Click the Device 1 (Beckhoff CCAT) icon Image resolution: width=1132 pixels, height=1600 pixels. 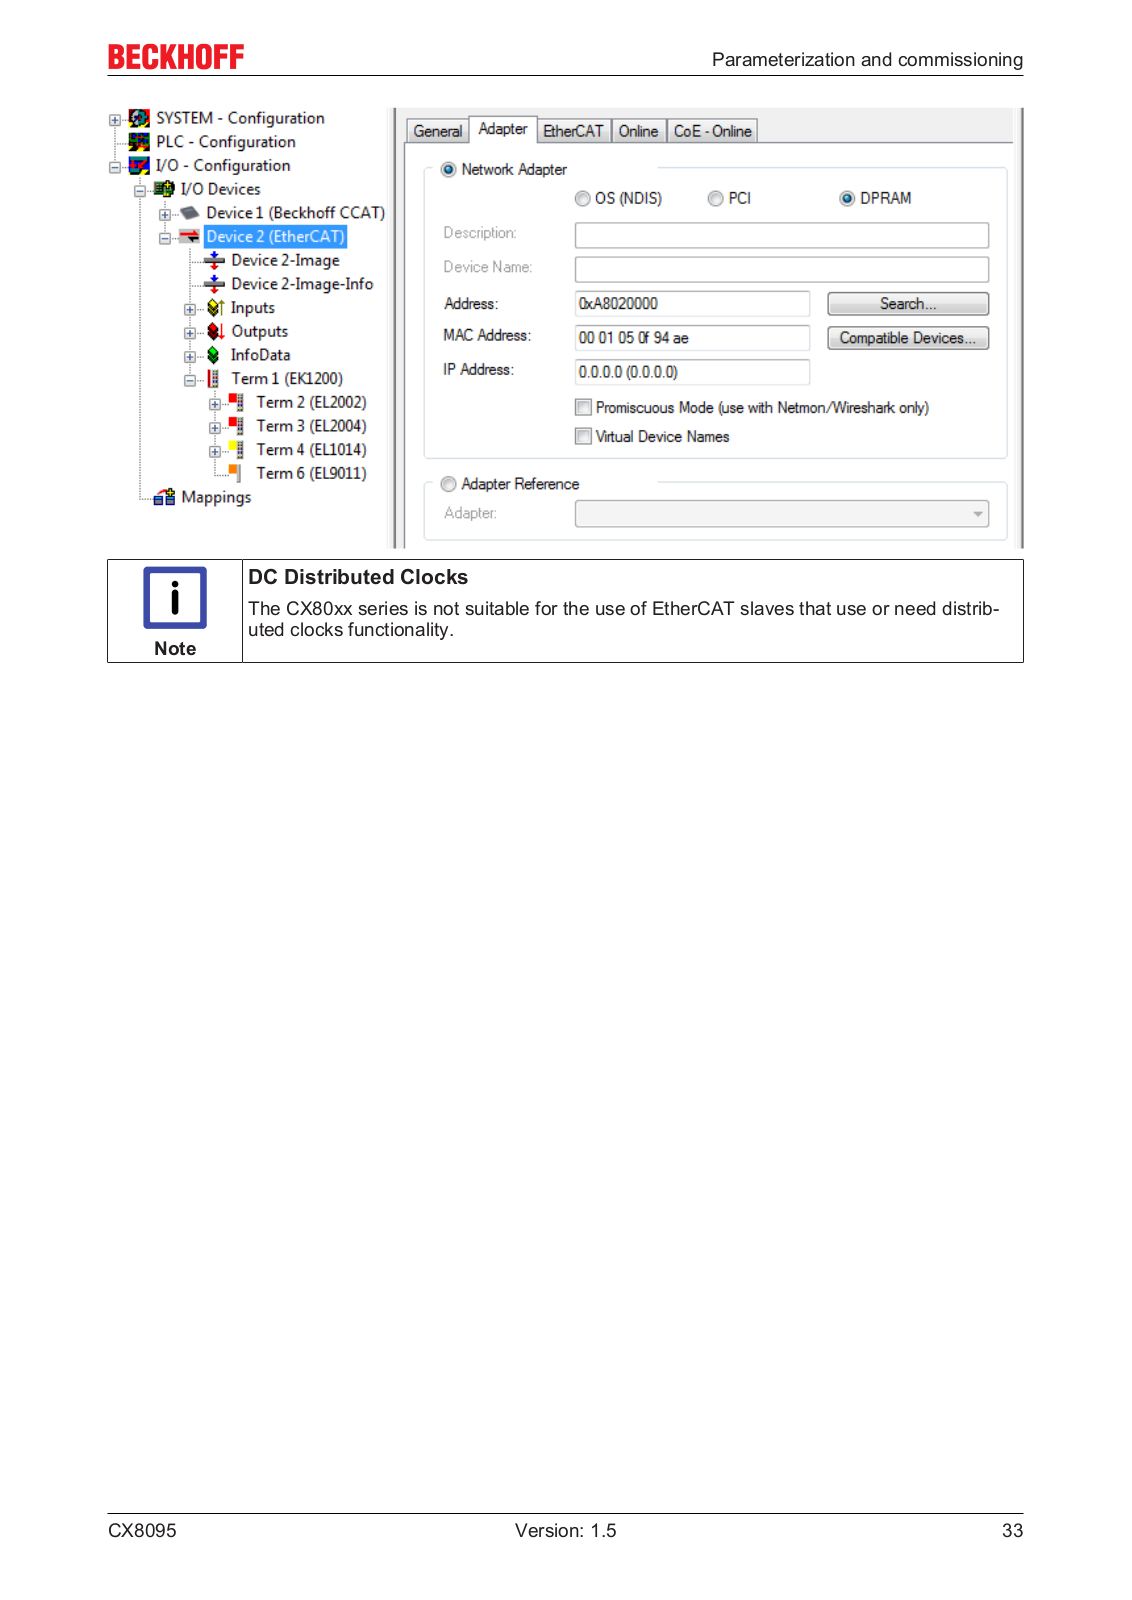[189, 213]
